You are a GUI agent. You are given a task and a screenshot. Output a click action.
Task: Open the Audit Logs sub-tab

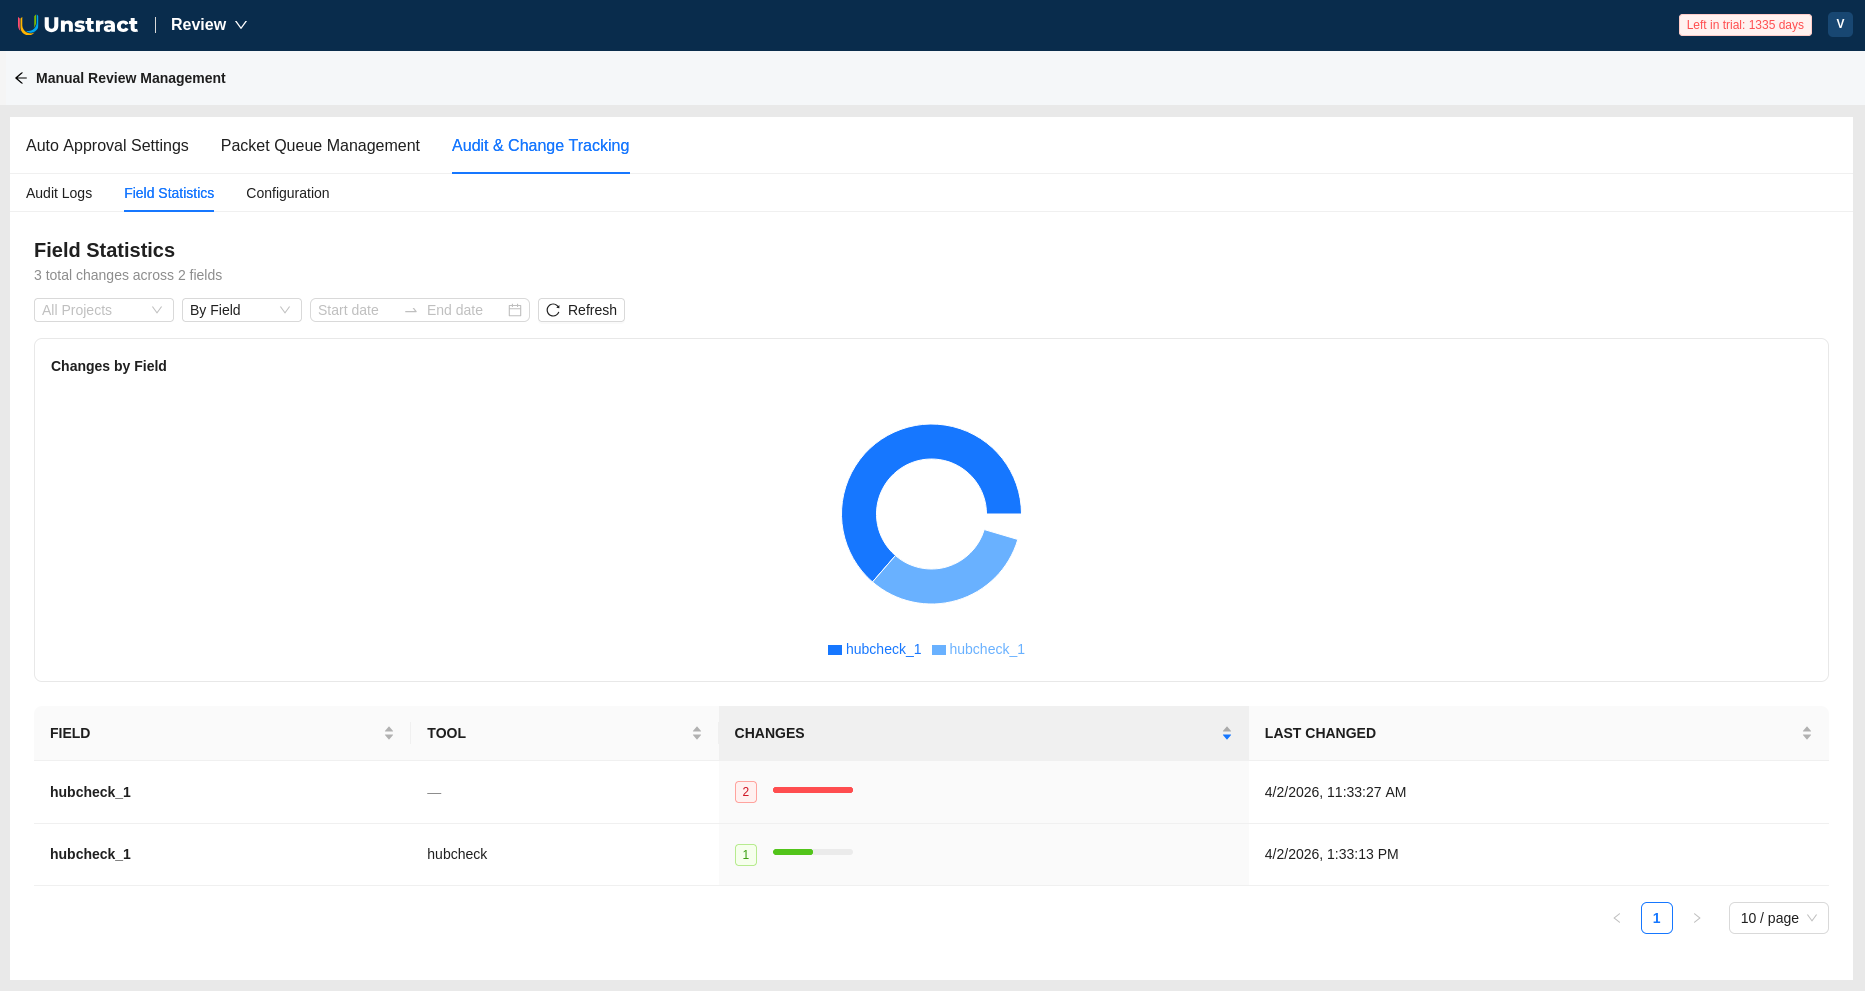coord(59,193)
